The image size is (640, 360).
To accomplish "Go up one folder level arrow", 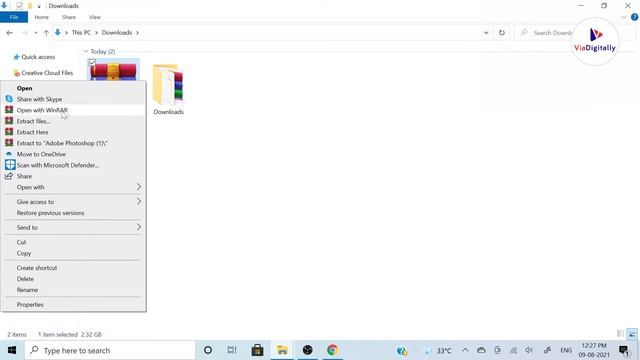I will pyautogui.click(x=46, y=33).
